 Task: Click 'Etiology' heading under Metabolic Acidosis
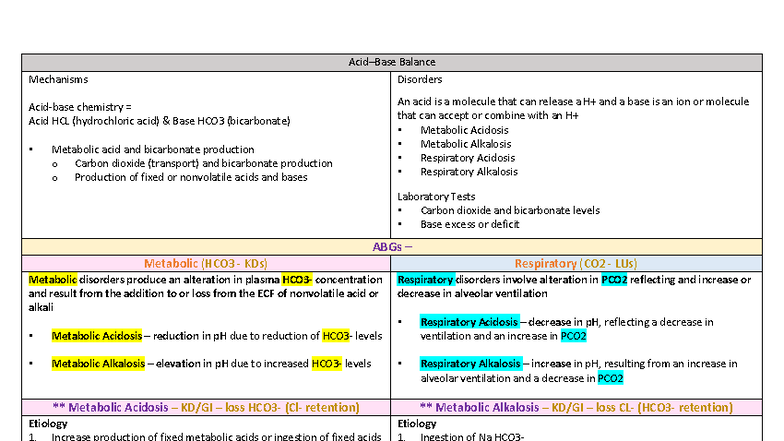tap(48, 424)
